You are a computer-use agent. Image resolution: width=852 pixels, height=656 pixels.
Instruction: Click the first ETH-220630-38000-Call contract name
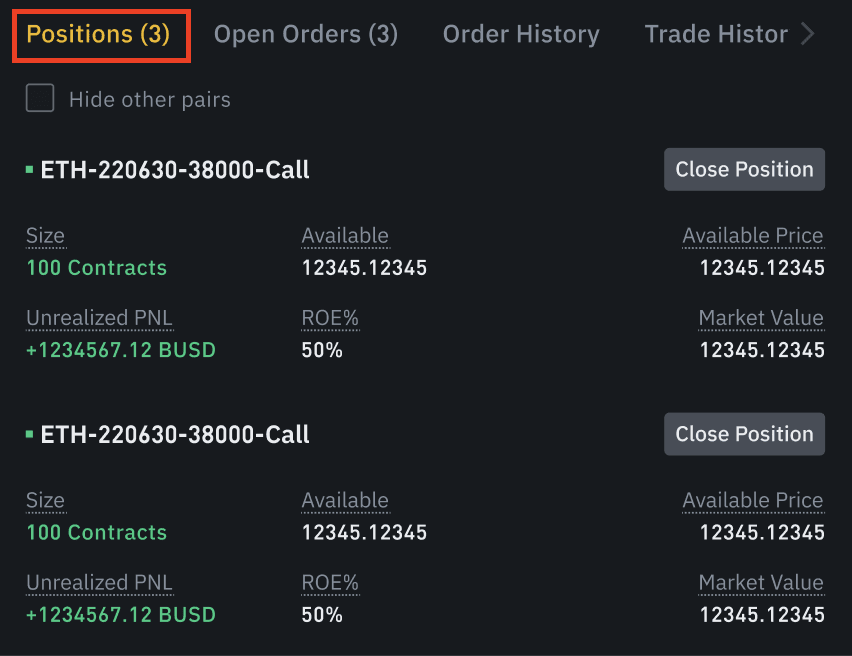point(175,170)
